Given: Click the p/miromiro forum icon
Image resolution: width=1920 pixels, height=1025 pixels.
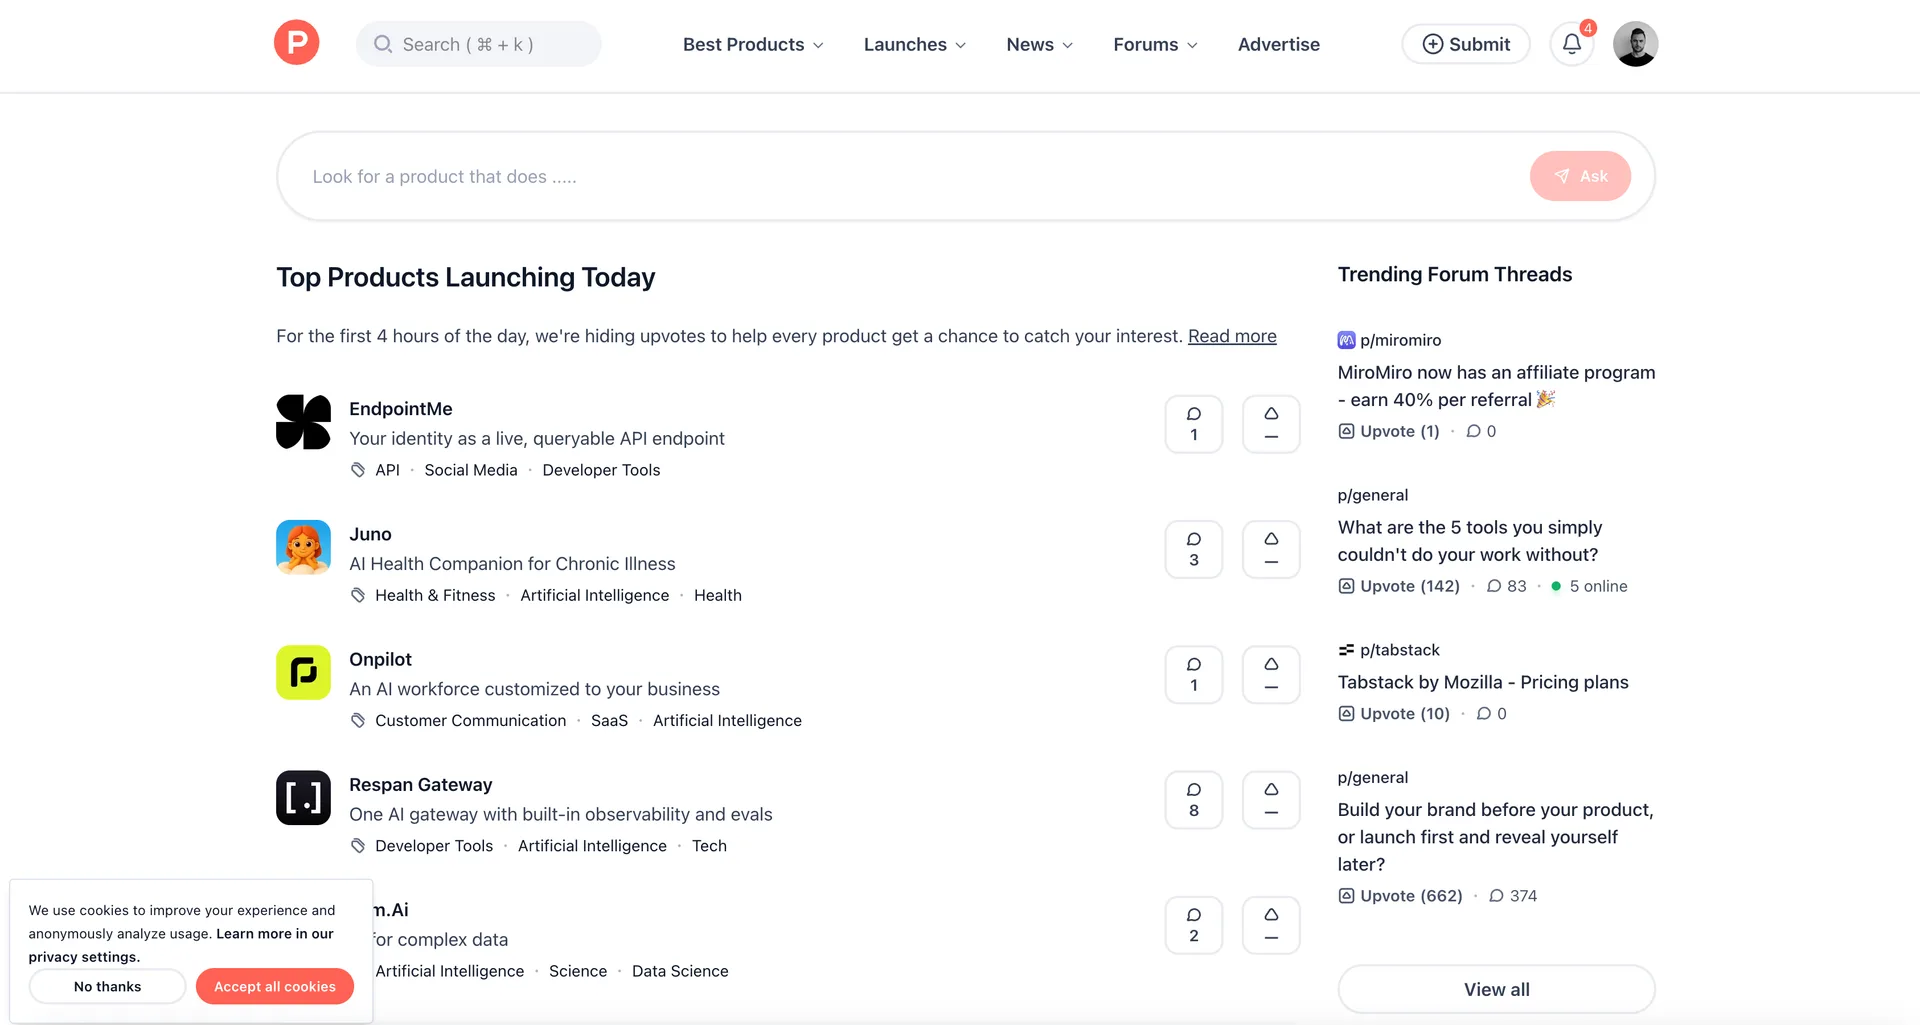Looking at the screenshot, I should [1347, 340].
